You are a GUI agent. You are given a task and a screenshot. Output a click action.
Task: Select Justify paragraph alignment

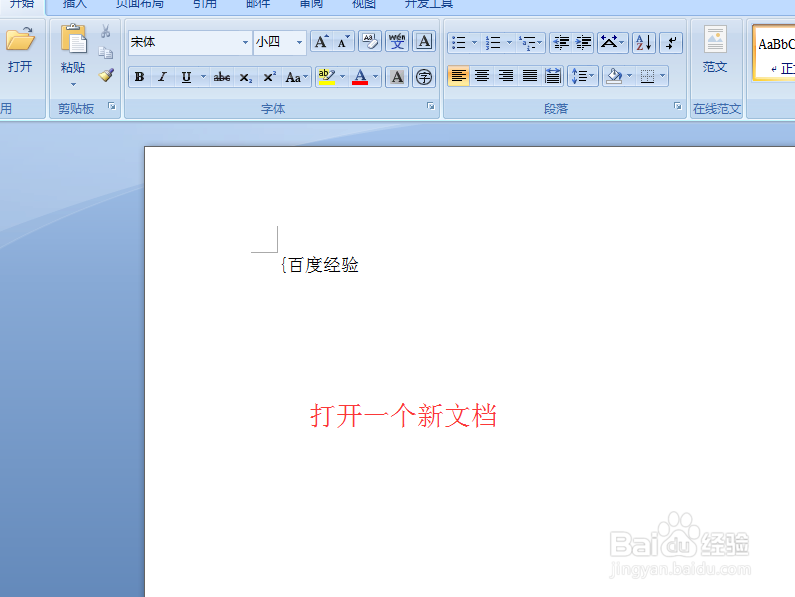point(529,76)
